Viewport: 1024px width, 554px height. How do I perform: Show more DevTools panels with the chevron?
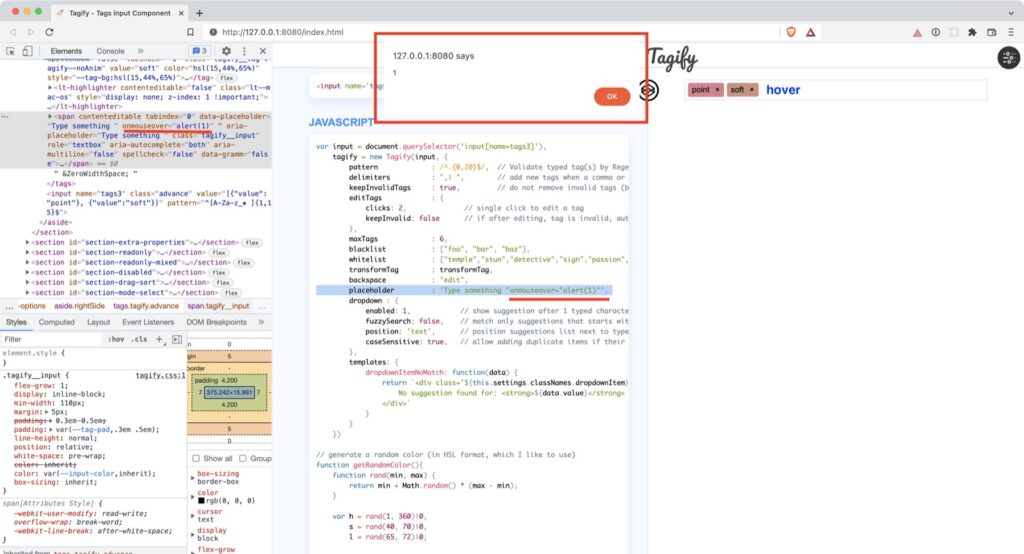click(140, 51)
